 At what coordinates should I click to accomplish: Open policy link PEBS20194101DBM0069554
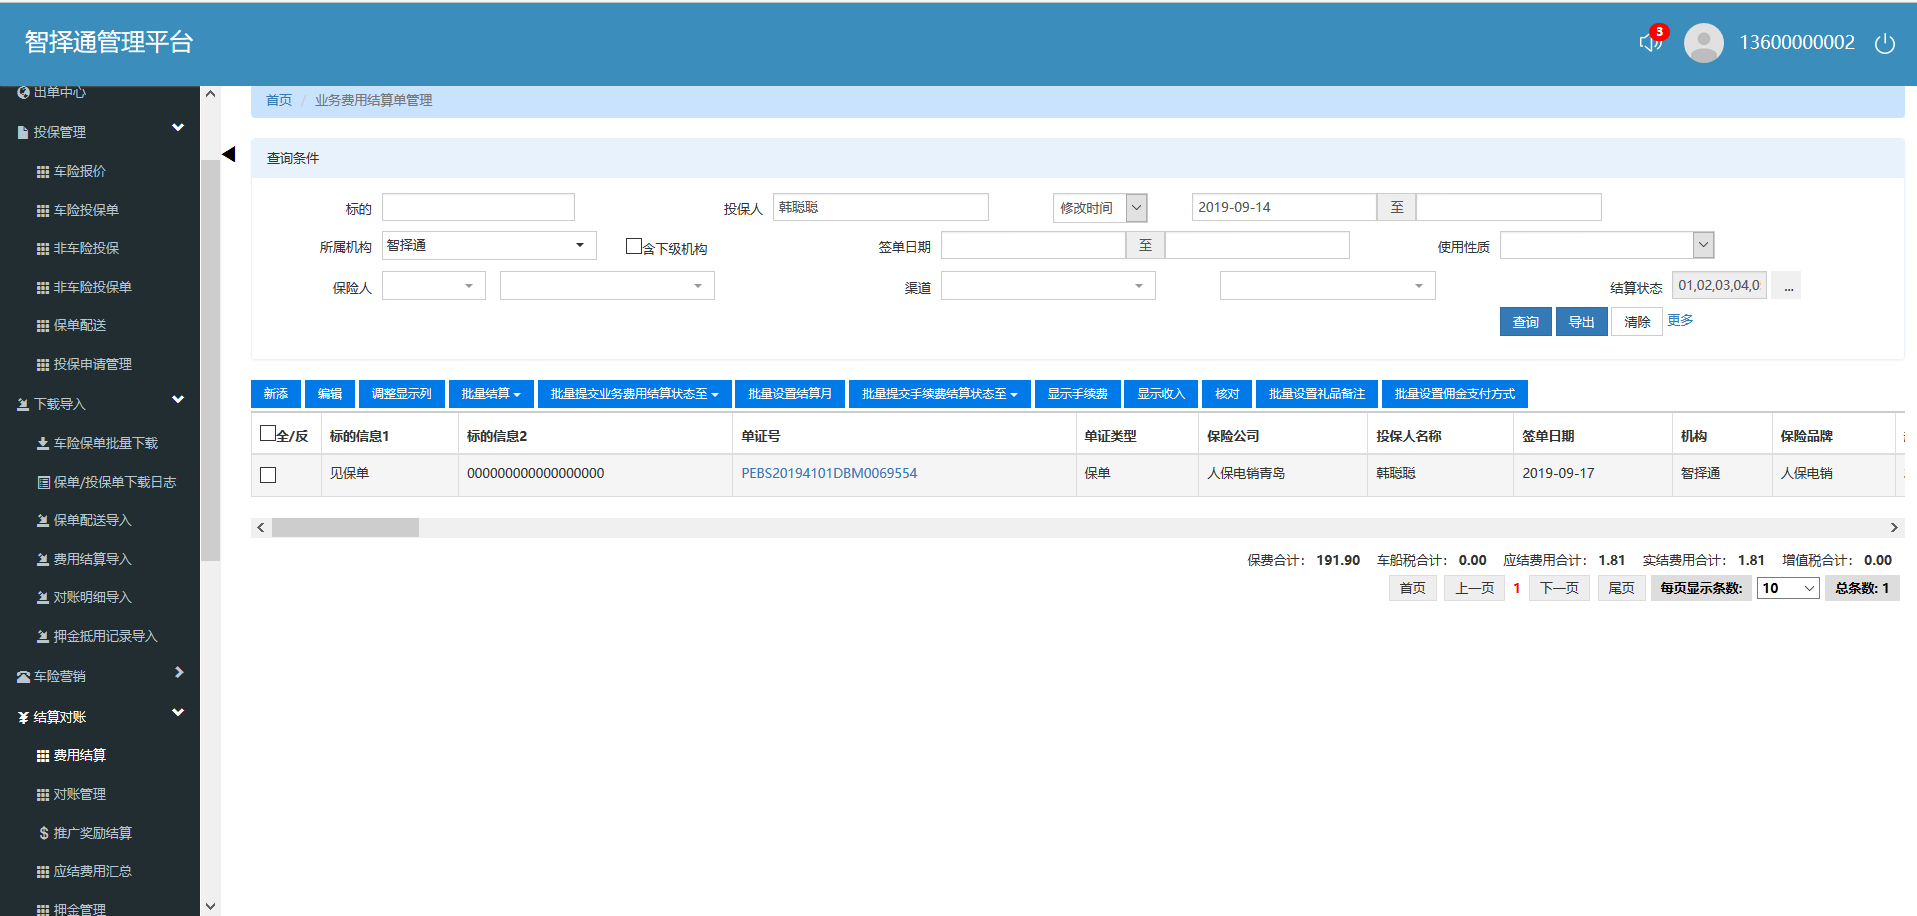(x=828, y=474)
